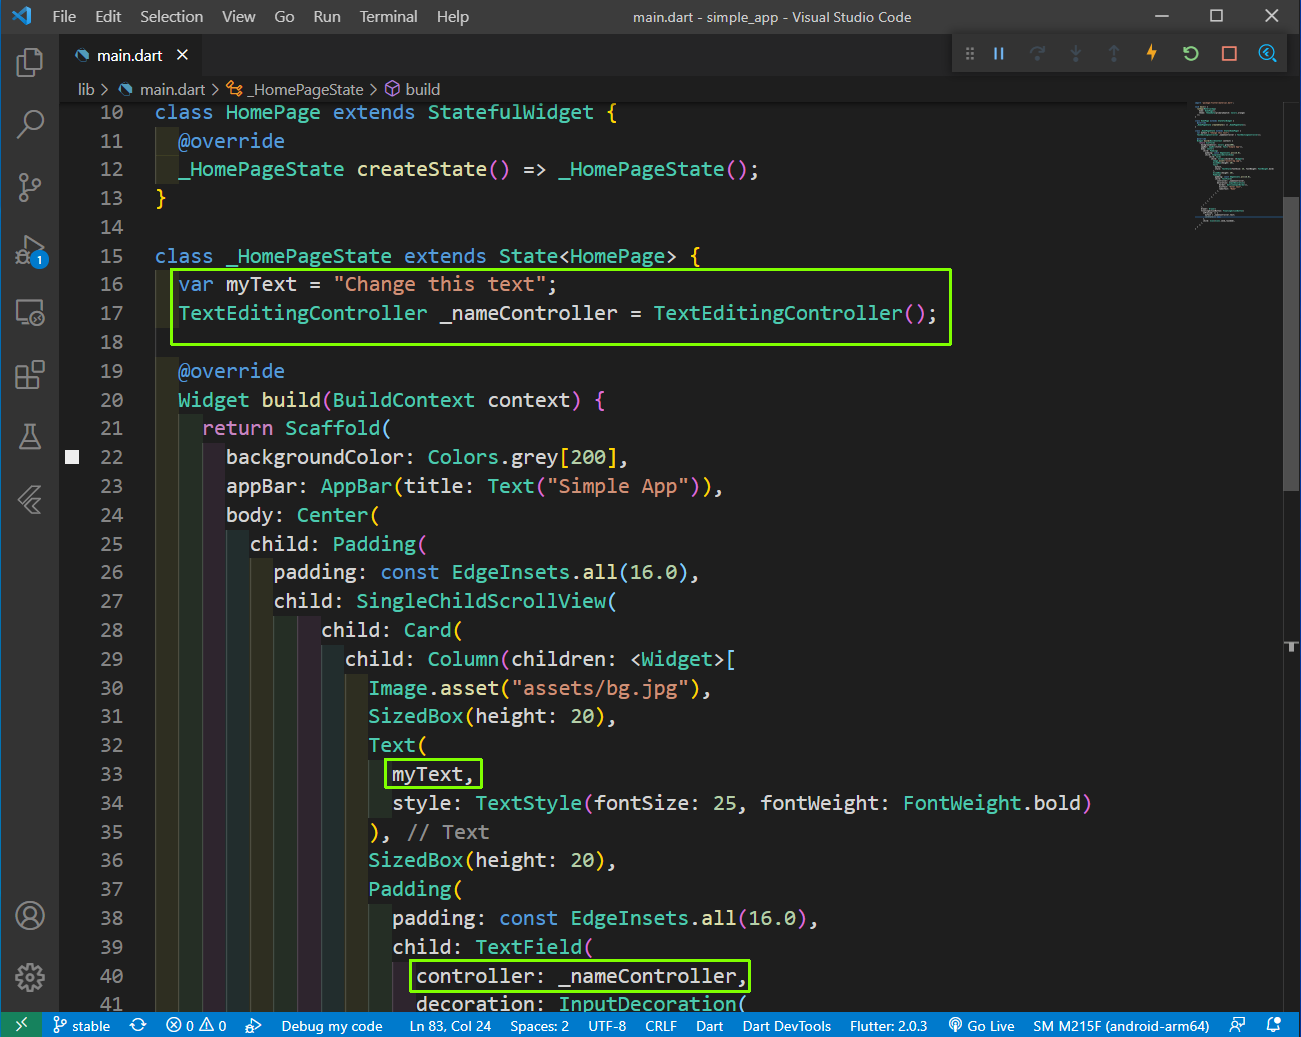Open Dart DevTools widget inspector icon
Image resolution: width=1301 pixels, height=1037 pixels.
(x=1267, y=54)
